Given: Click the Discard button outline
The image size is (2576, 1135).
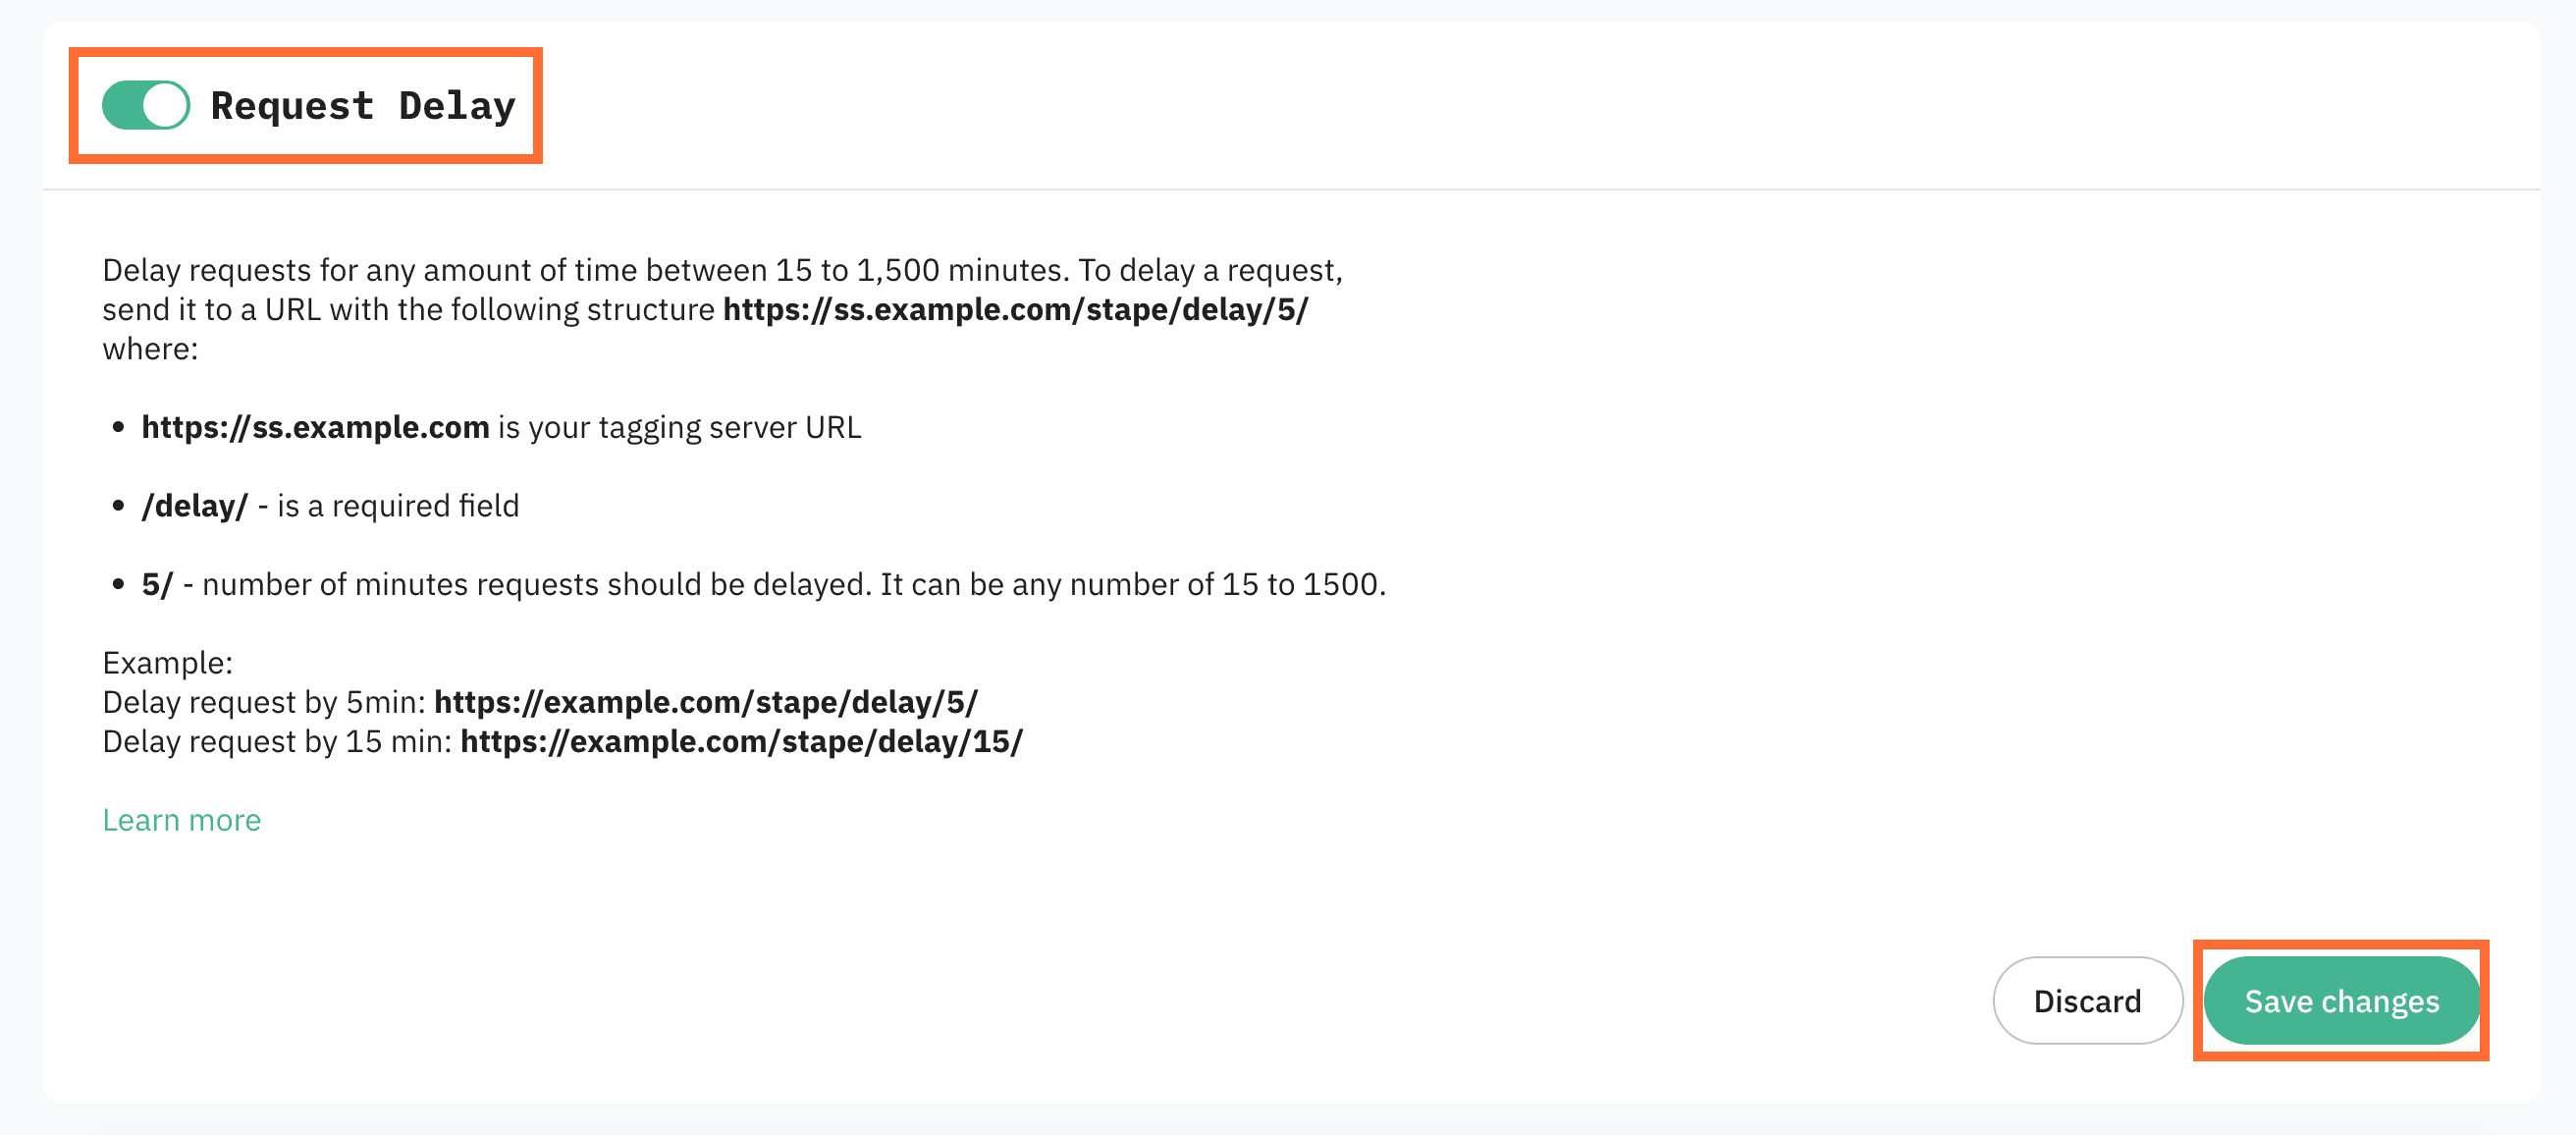Looking at the screenshot, I should click(2087, 1000).
